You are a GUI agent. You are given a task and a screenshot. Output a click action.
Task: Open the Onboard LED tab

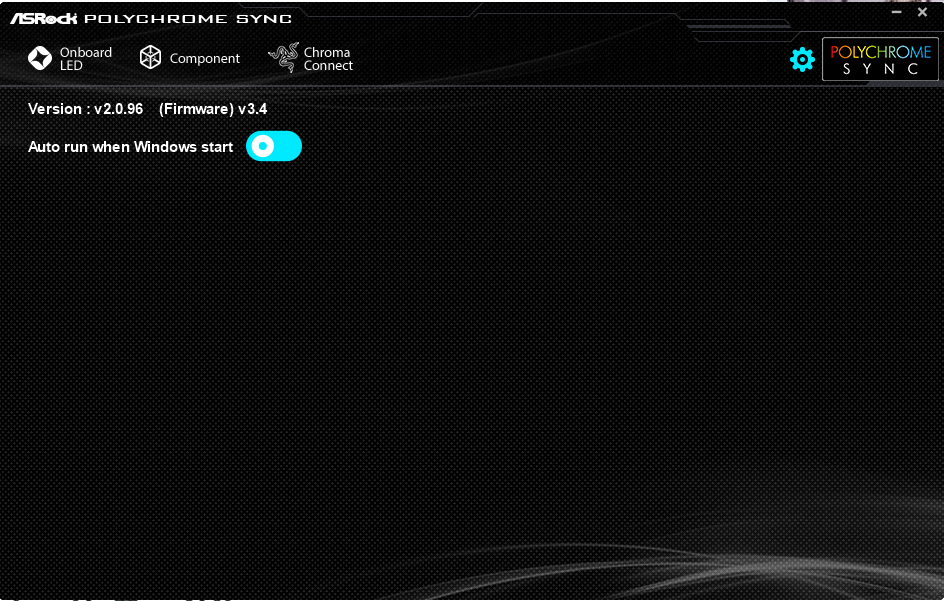coord(70,58)
